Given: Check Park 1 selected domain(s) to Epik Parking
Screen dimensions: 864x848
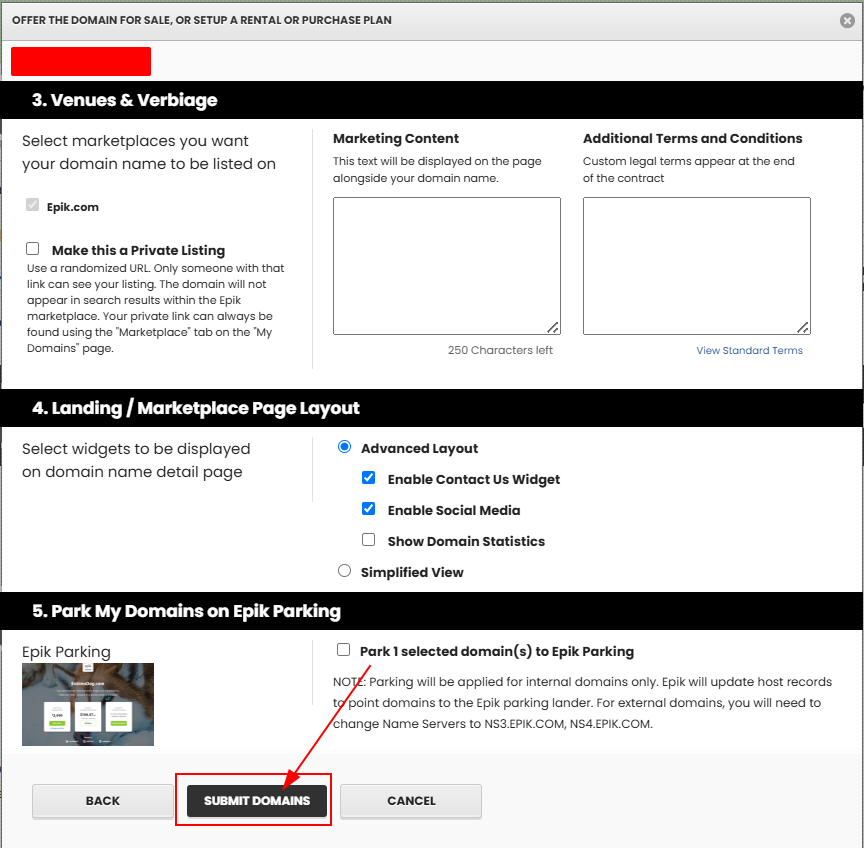Looking at the screenshot, I should pos(343,650).
